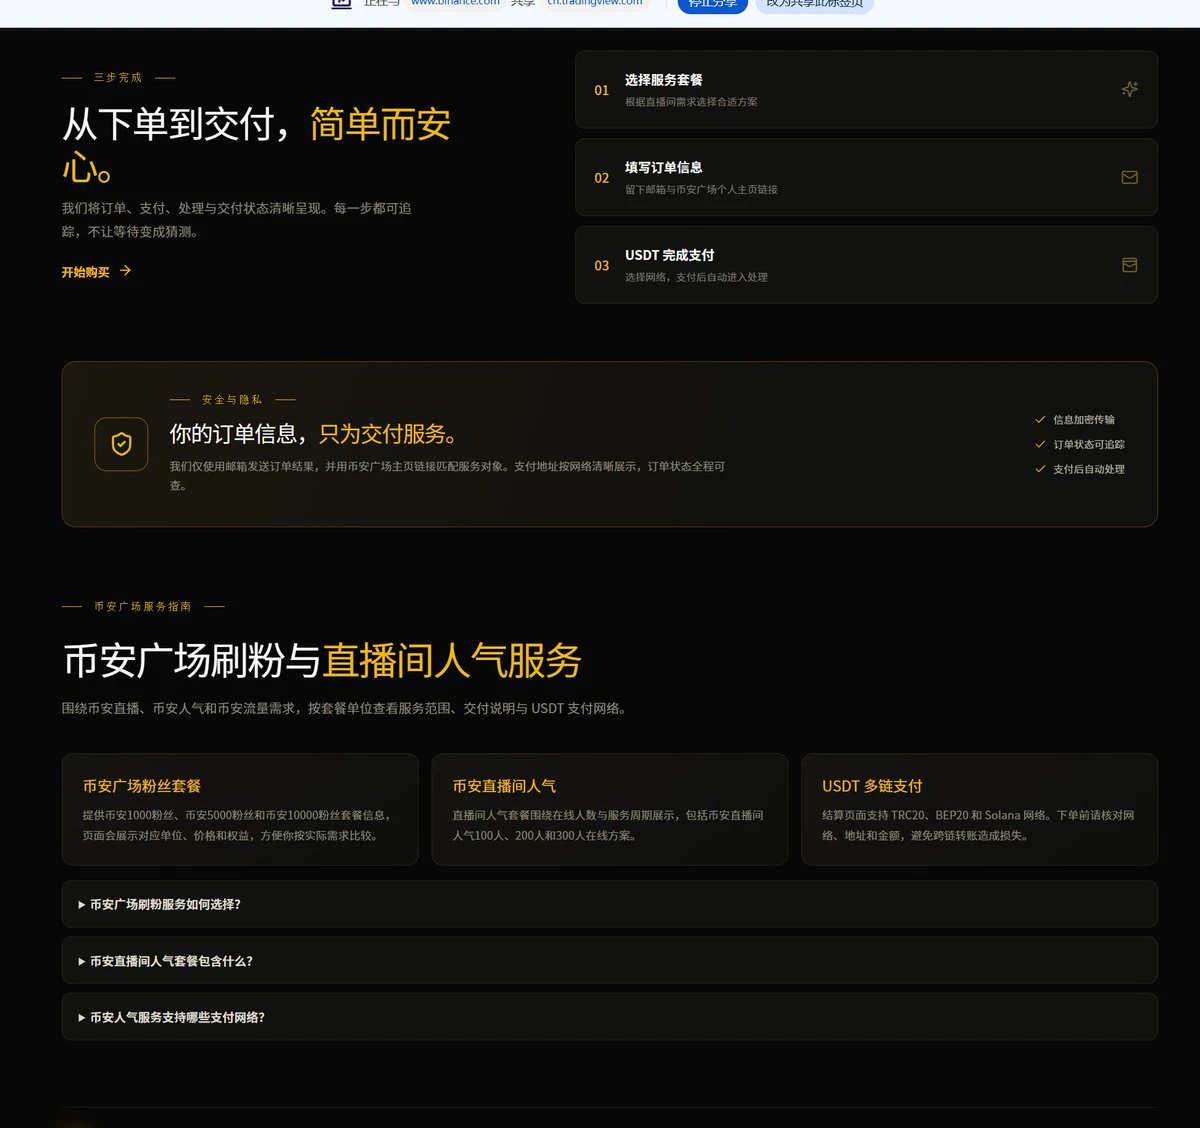The image size is (1200, 1128).
Task: Click the step number 02
Action: click(x=602, y=178)
